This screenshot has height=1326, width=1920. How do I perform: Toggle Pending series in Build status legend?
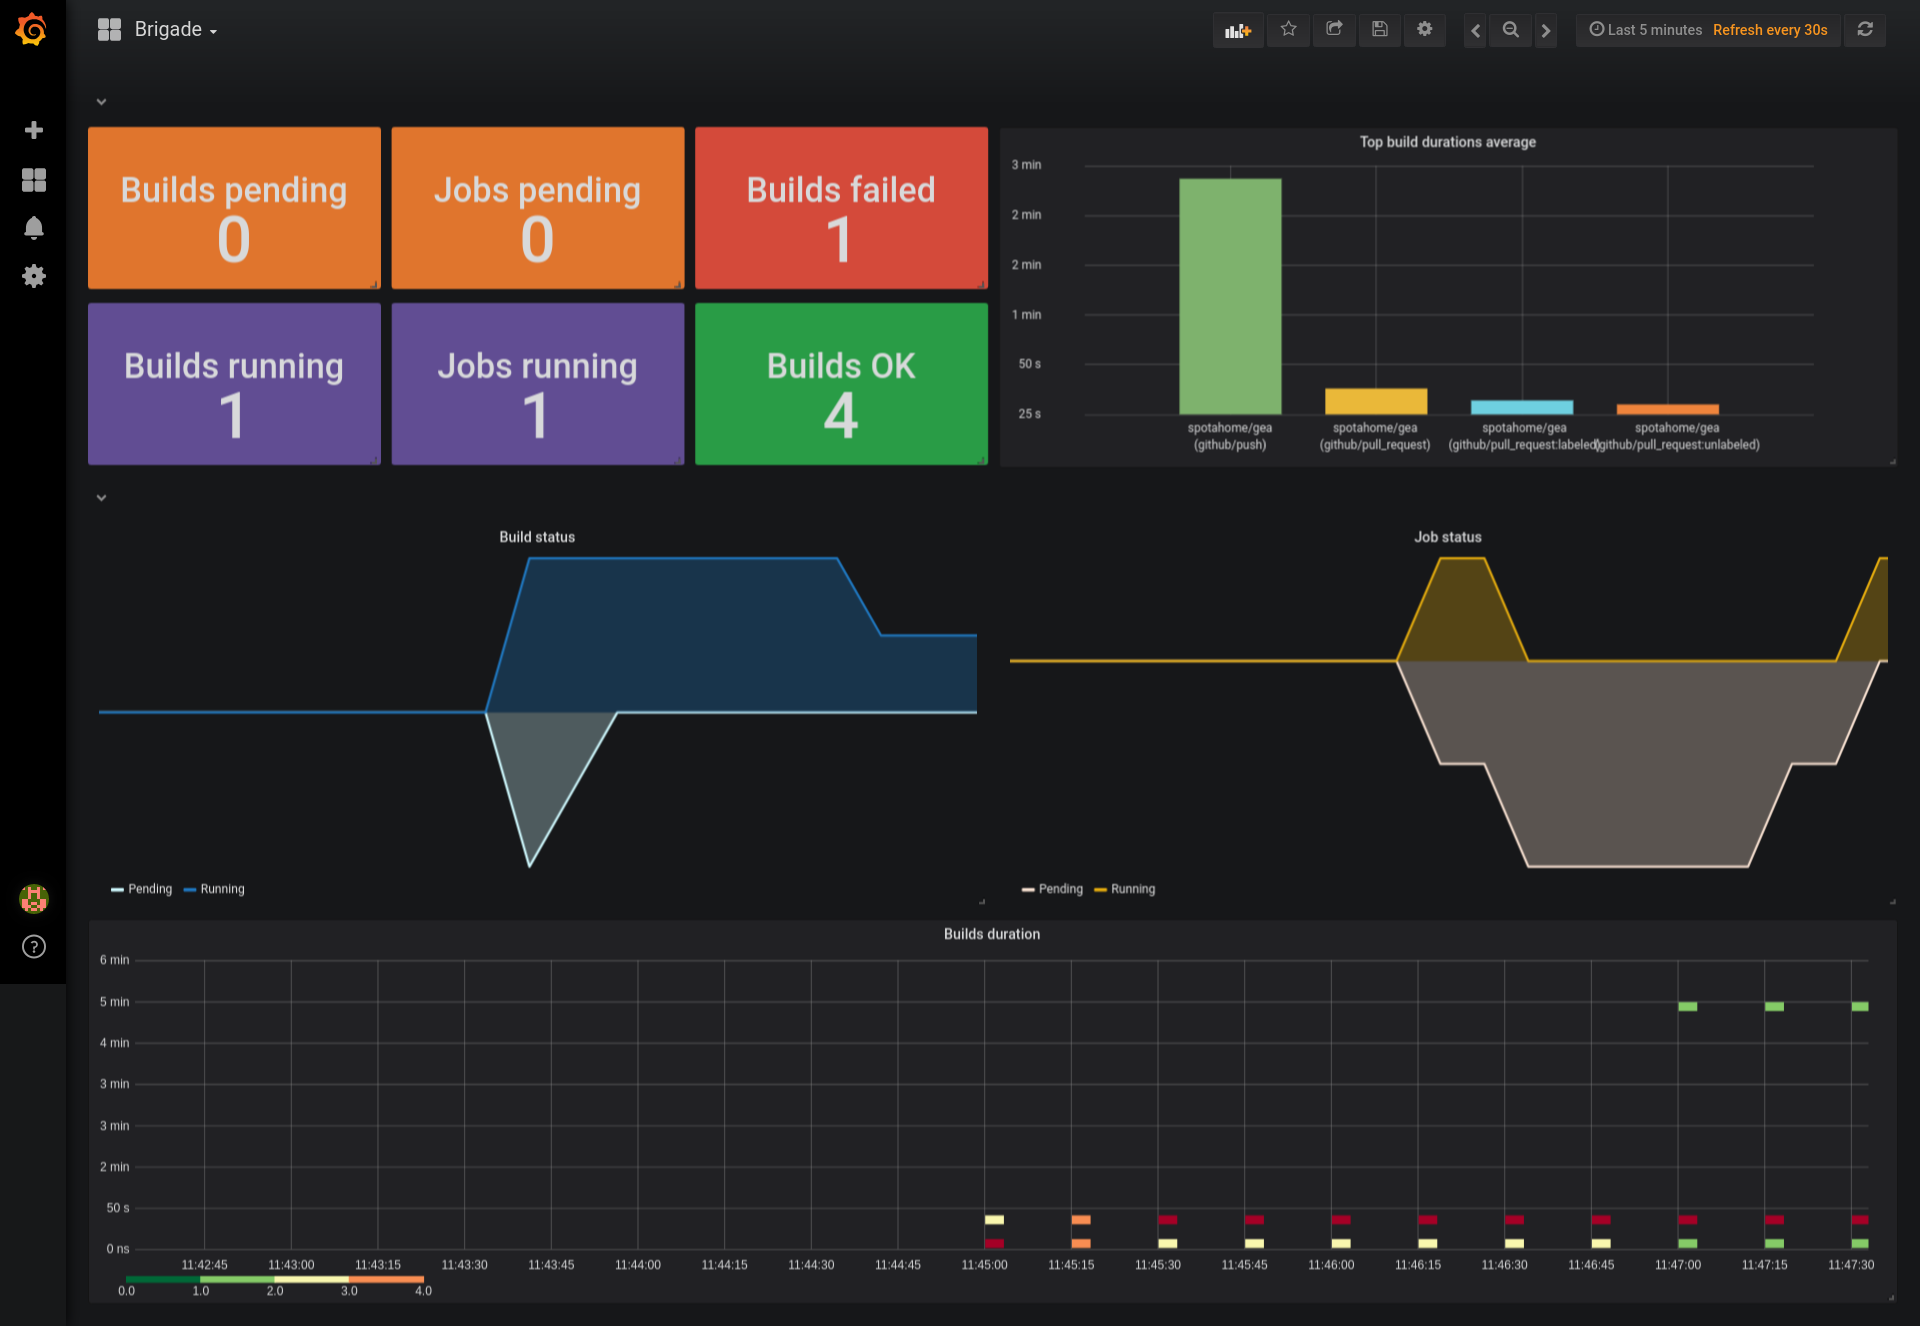[149, 889]
